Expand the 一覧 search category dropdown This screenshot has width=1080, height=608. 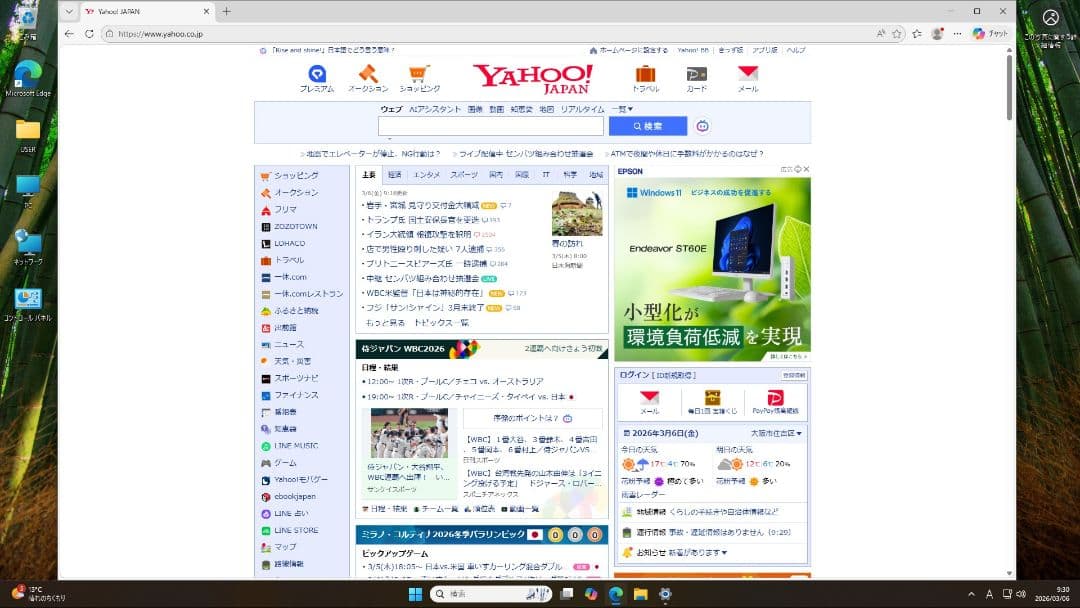622,109
